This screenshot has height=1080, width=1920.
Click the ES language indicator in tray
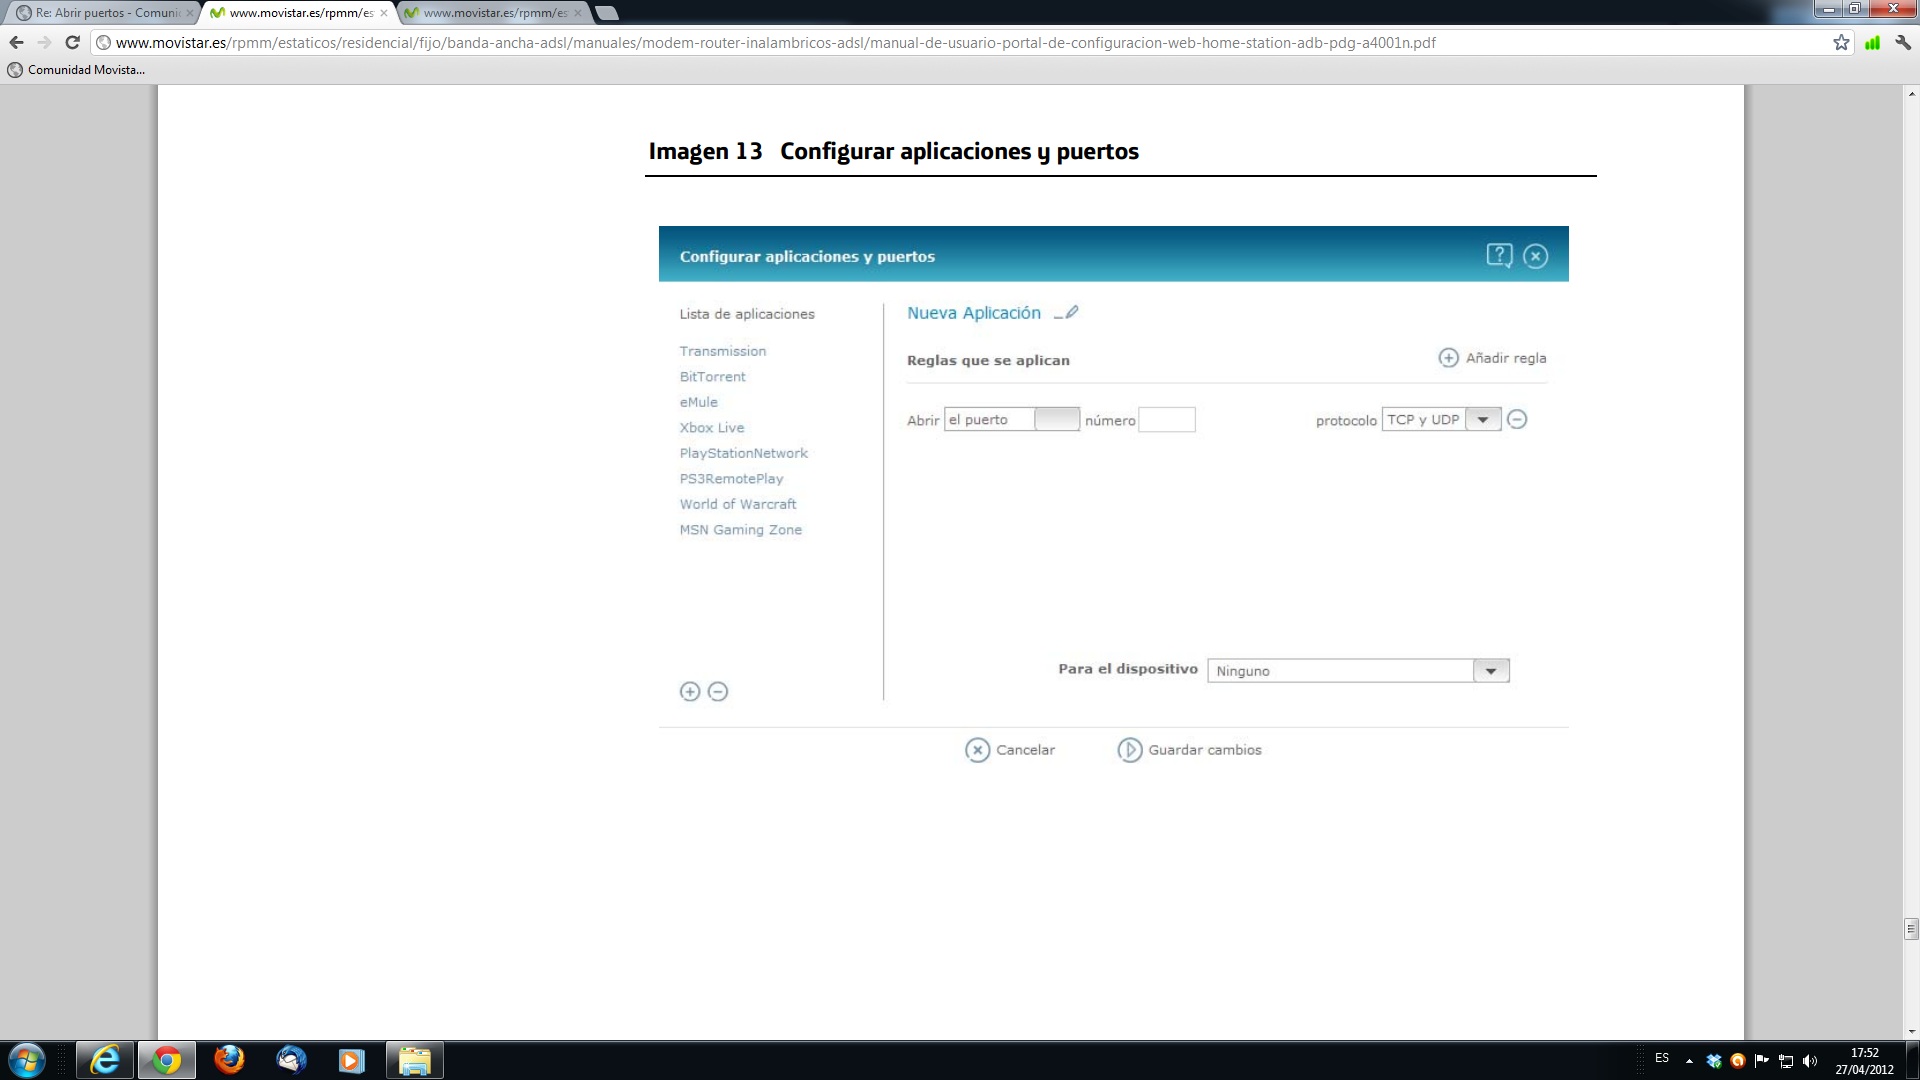click(x=1662, y=1058)
